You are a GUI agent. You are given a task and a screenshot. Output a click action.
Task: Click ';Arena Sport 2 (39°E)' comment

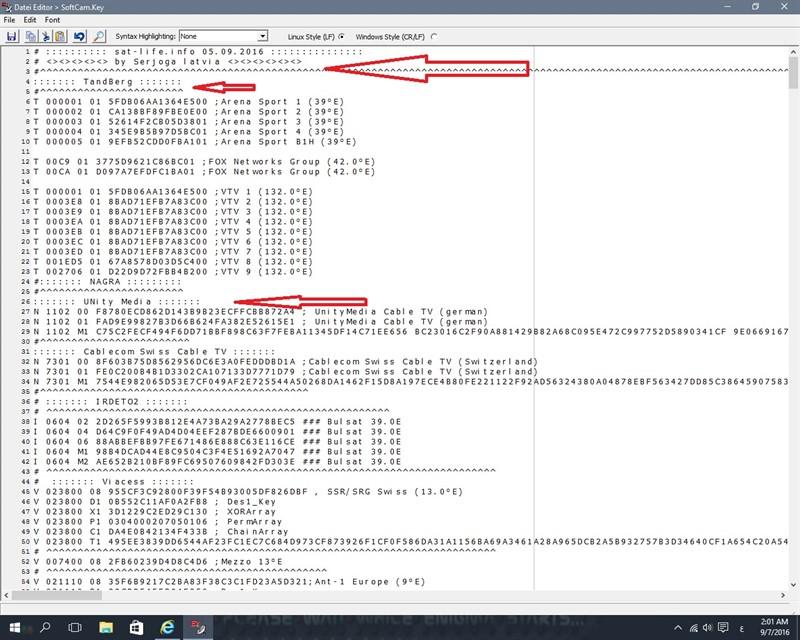pyautogui.click(x=279, y=112)
